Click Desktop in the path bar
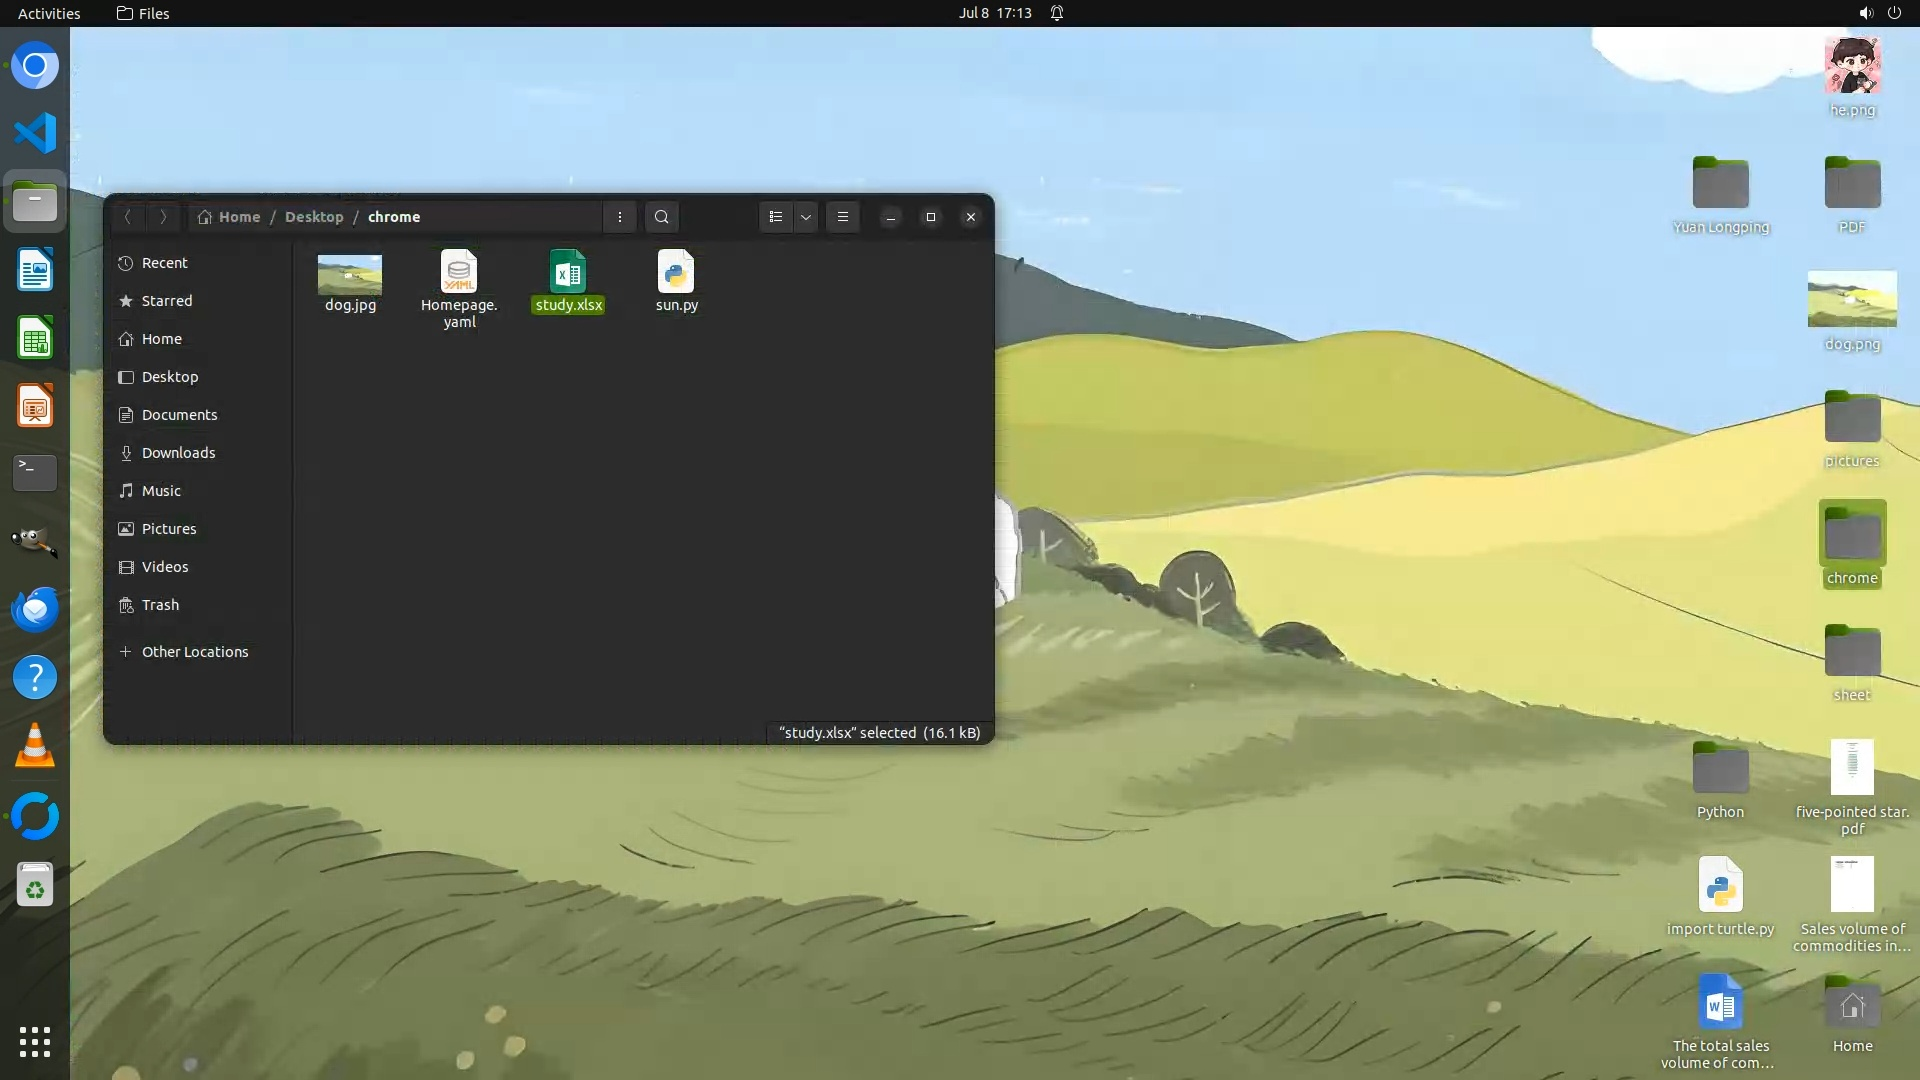1920x1080 pixels. tap(313, 217)
